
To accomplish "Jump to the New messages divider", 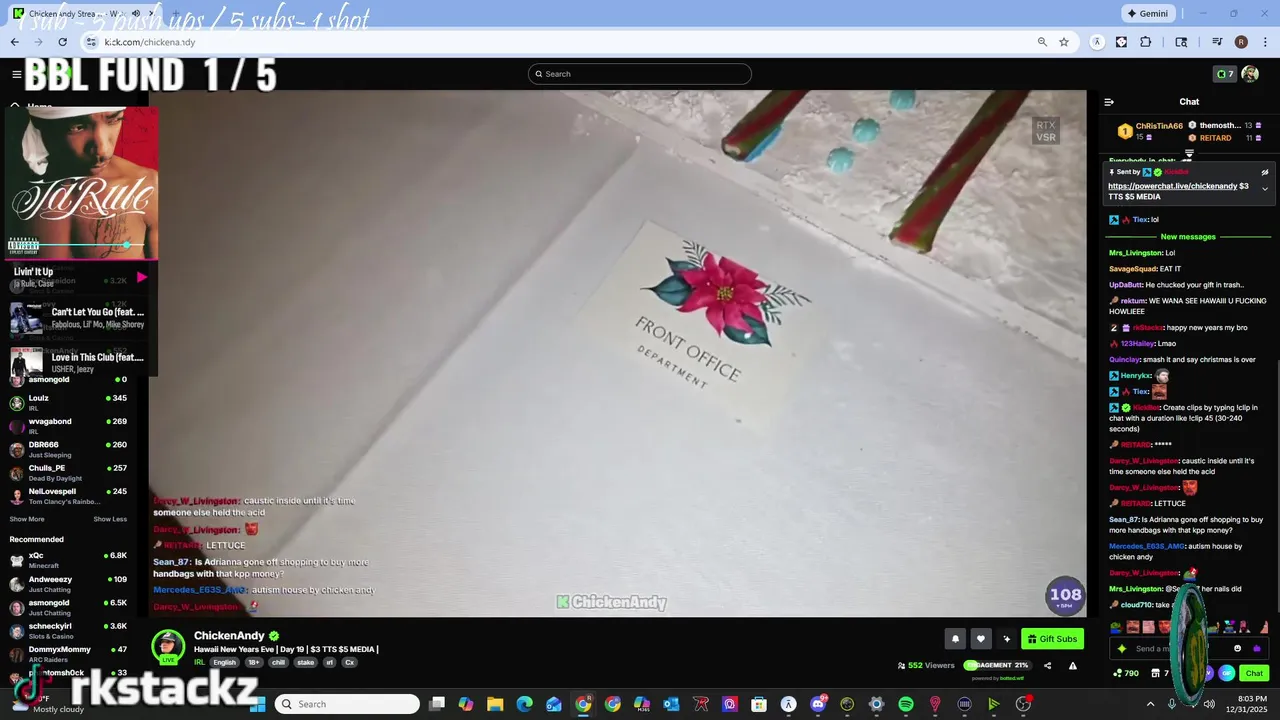I will pyautogui.click(x=1188, y=237).
